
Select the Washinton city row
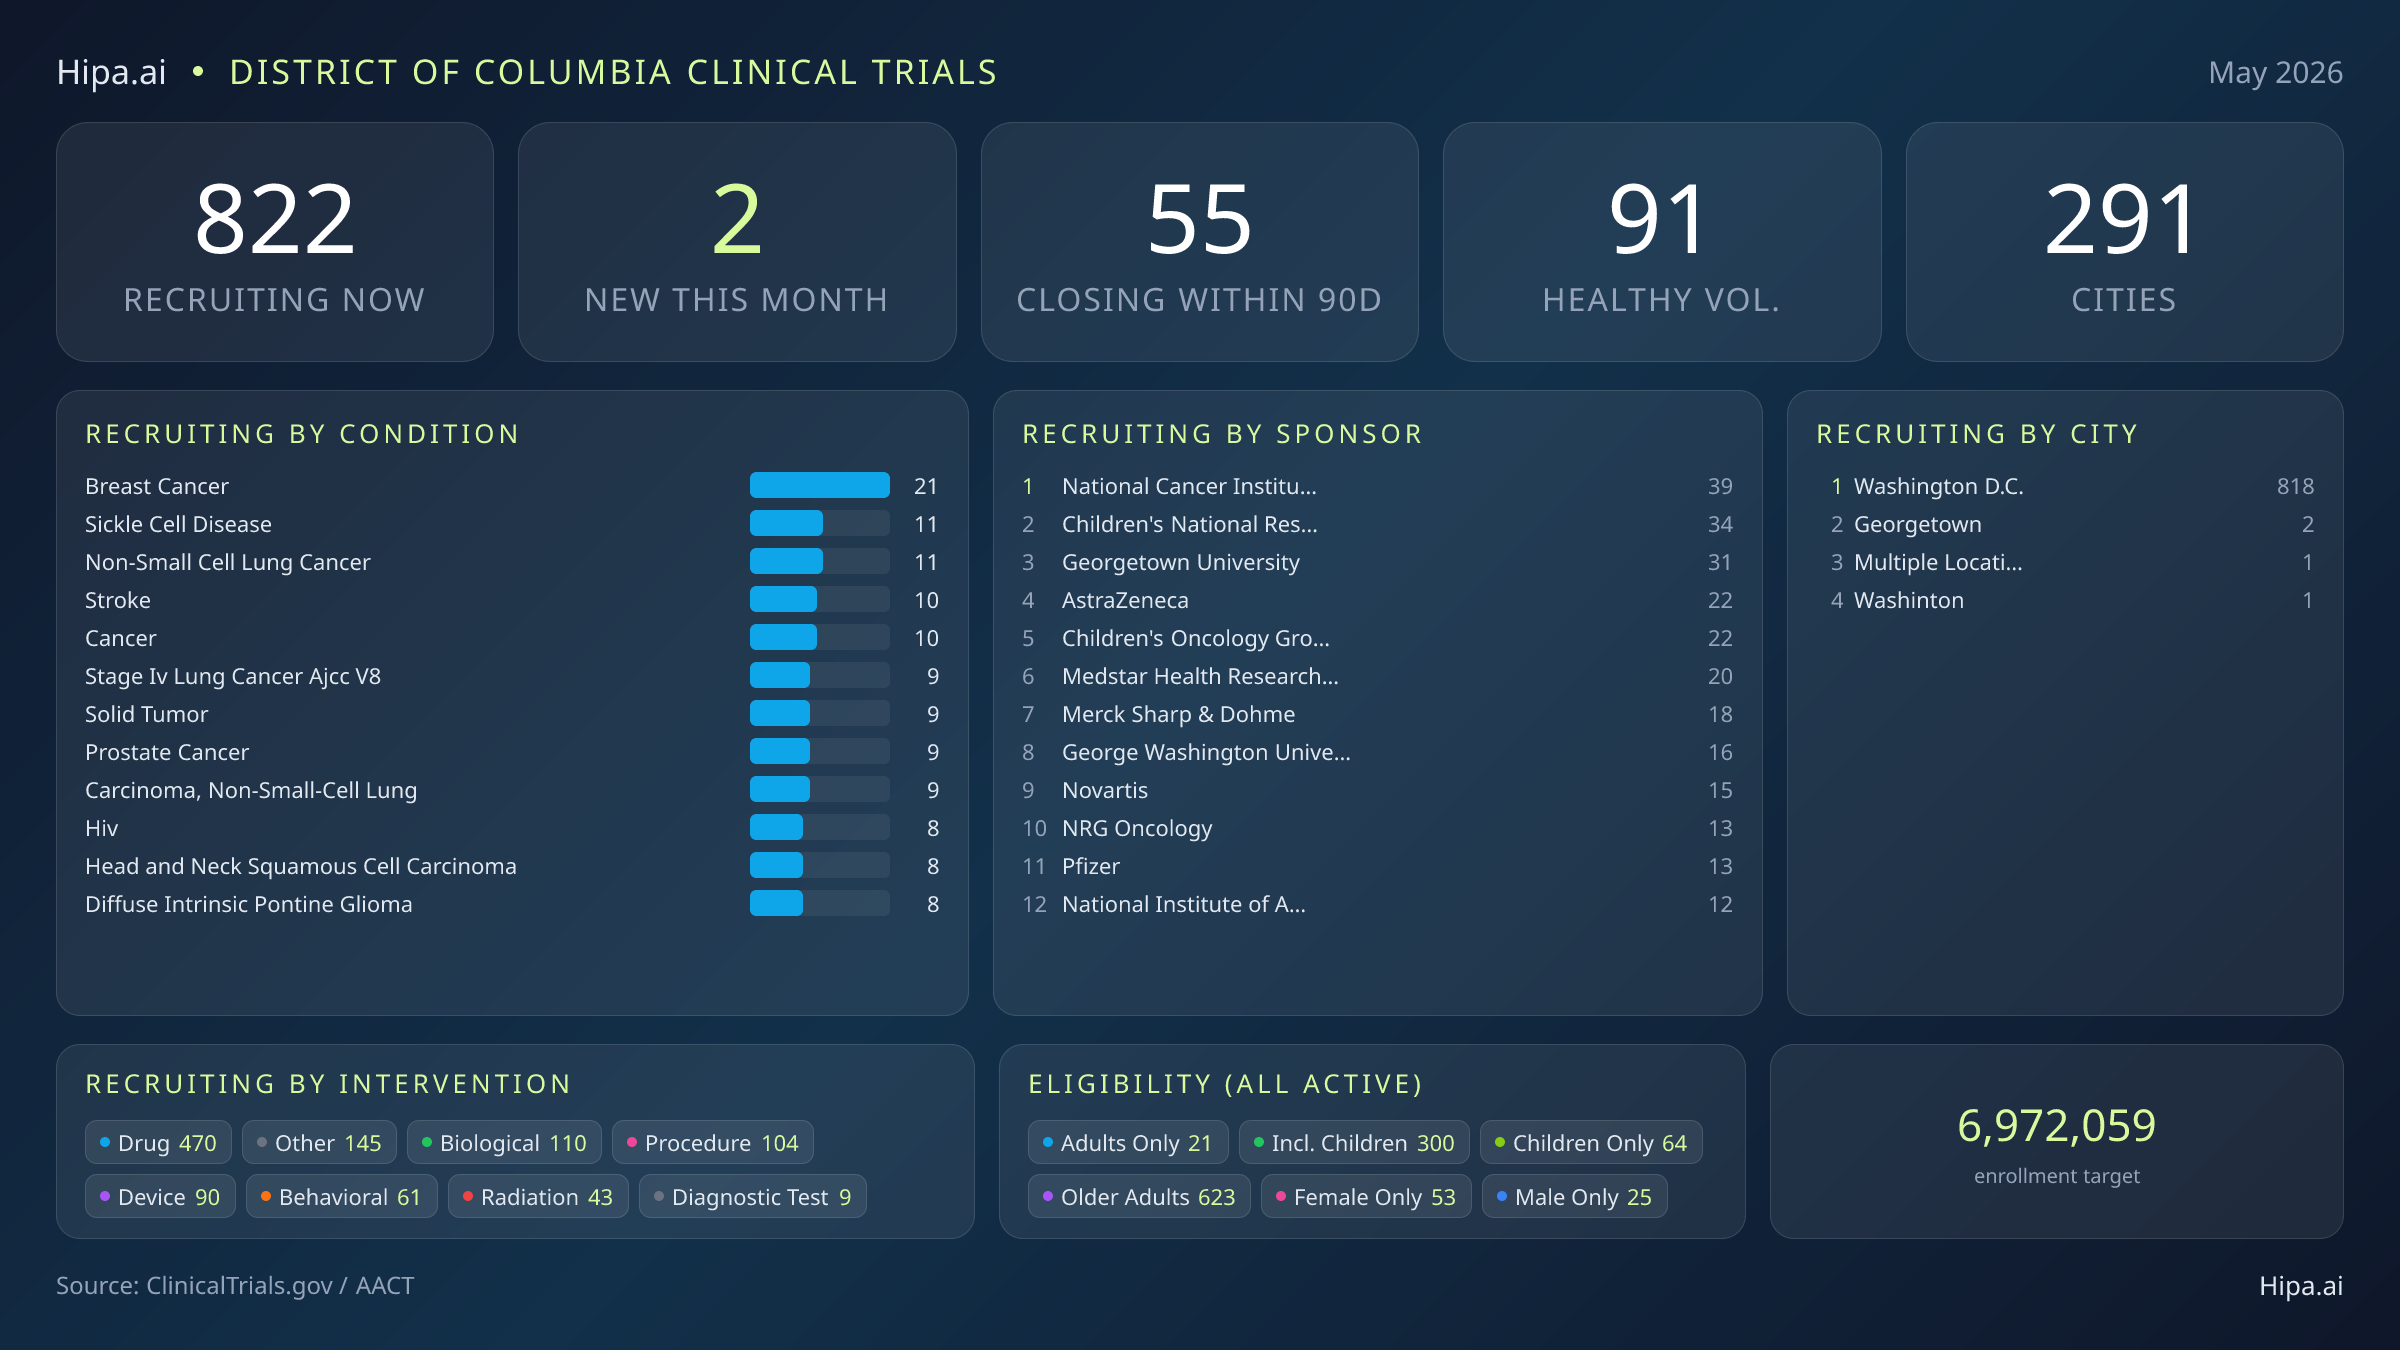(2065, 600)
